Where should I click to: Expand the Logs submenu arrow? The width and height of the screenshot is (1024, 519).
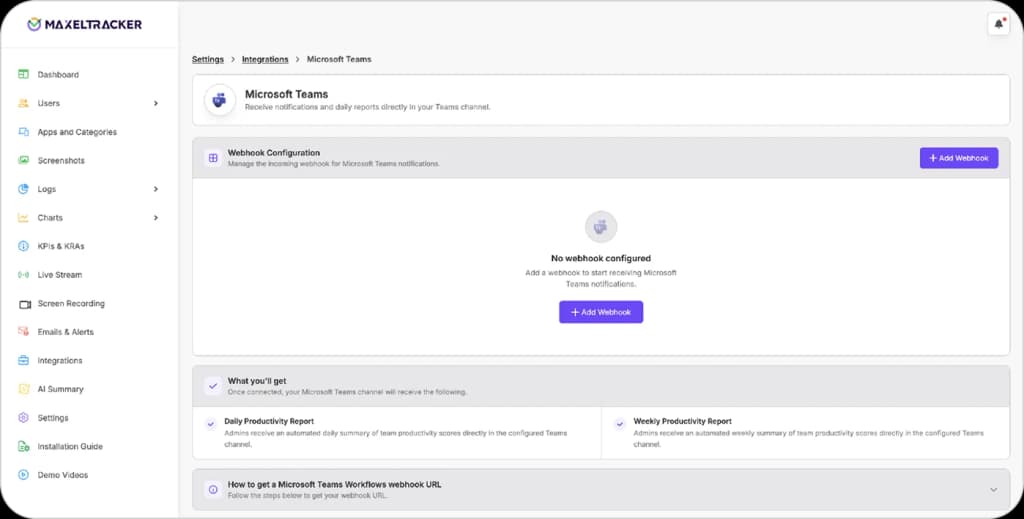[x=155, y=189]
